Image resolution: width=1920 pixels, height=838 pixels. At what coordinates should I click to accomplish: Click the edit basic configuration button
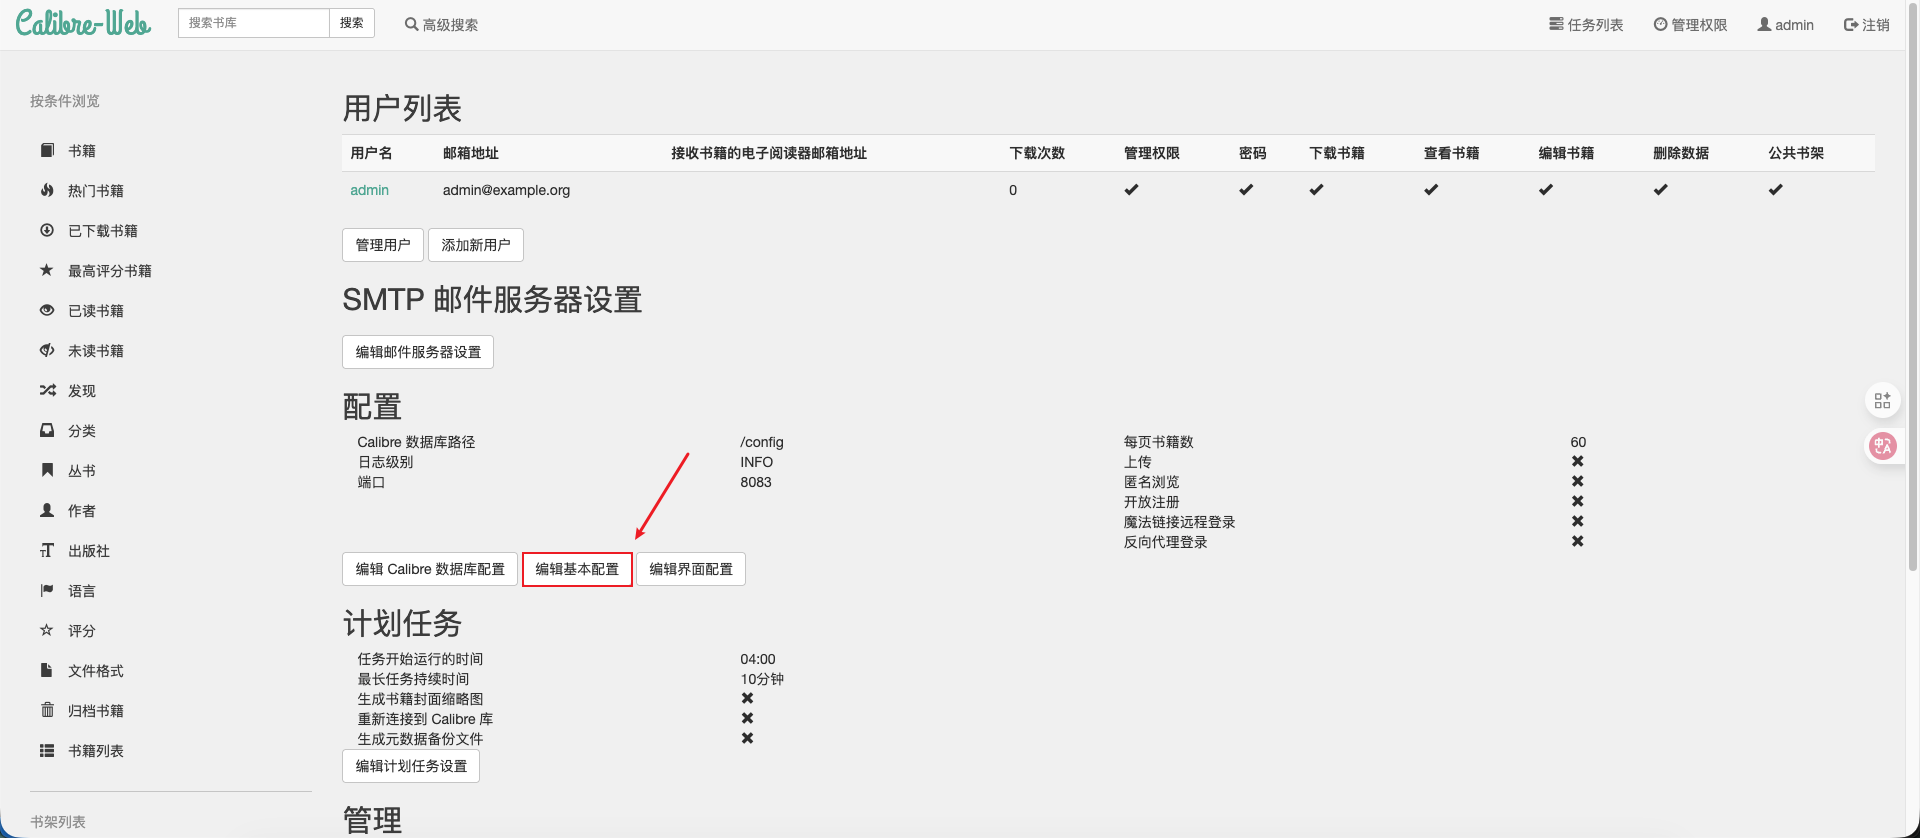click(577, 569)
